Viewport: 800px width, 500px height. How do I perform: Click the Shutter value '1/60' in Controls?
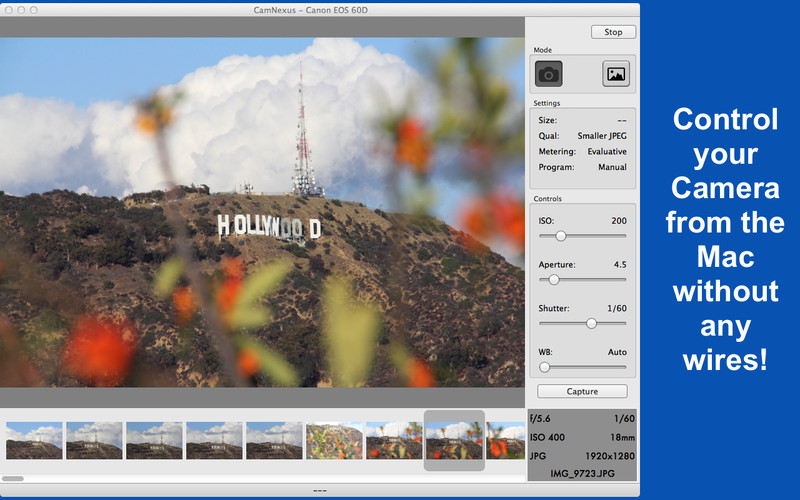pos(617,309)
